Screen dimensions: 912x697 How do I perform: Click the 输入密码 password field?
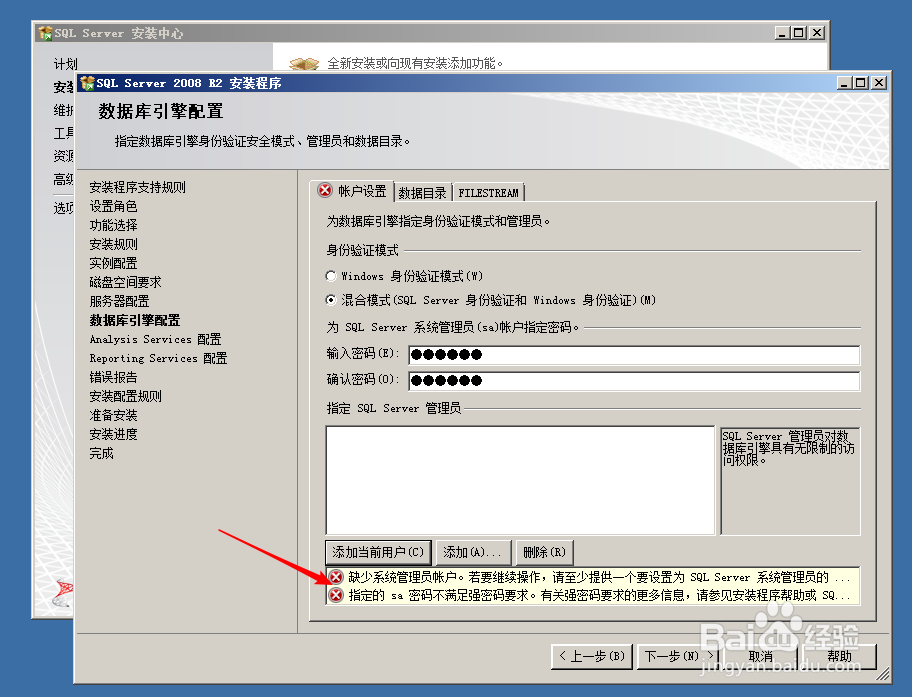click(x=634, y=354)
